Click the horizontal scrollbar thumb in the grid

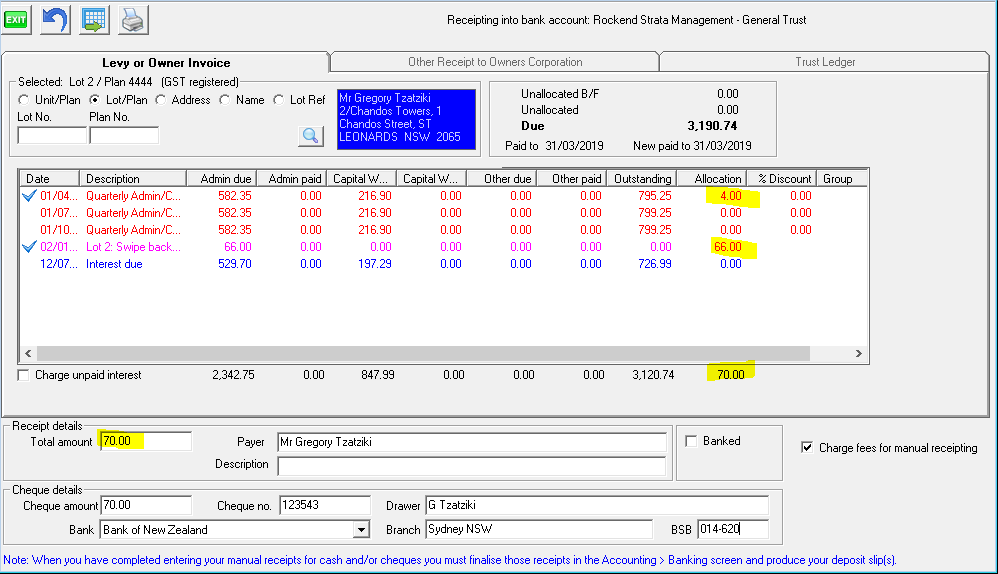tap(423, 353)
